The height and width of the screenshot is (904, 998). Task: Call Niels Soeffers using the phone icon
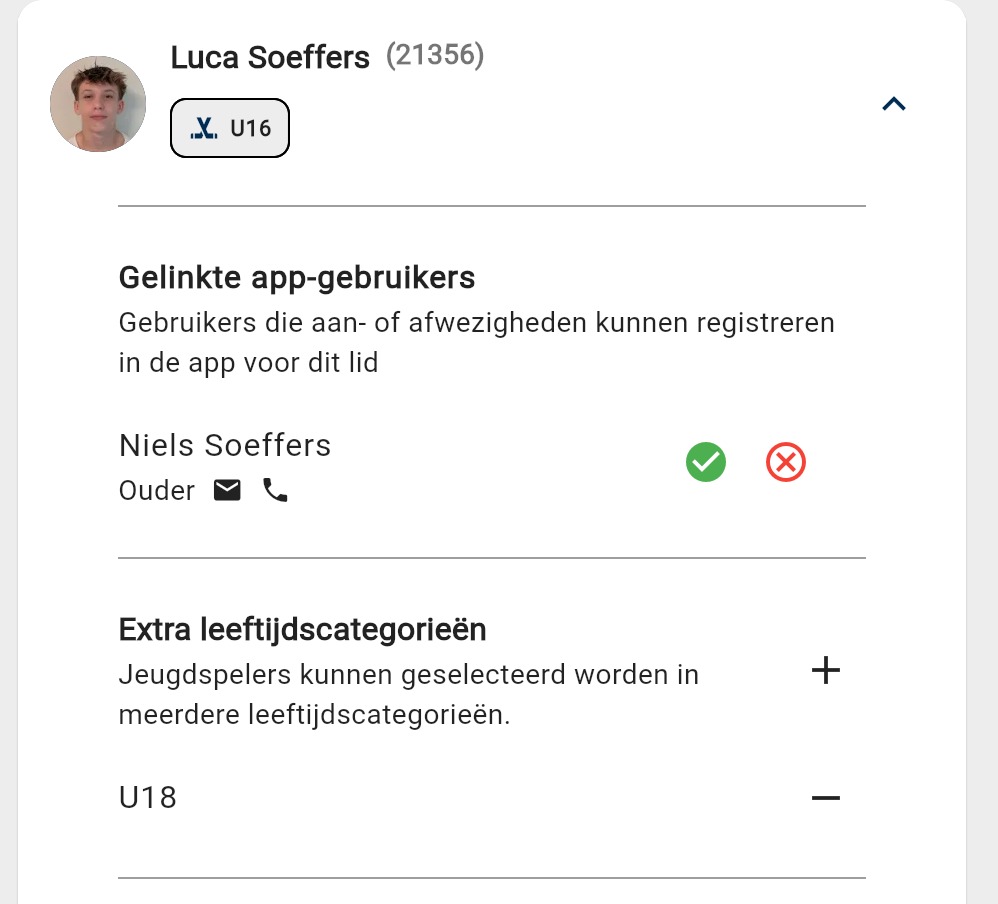pos(275,490)
